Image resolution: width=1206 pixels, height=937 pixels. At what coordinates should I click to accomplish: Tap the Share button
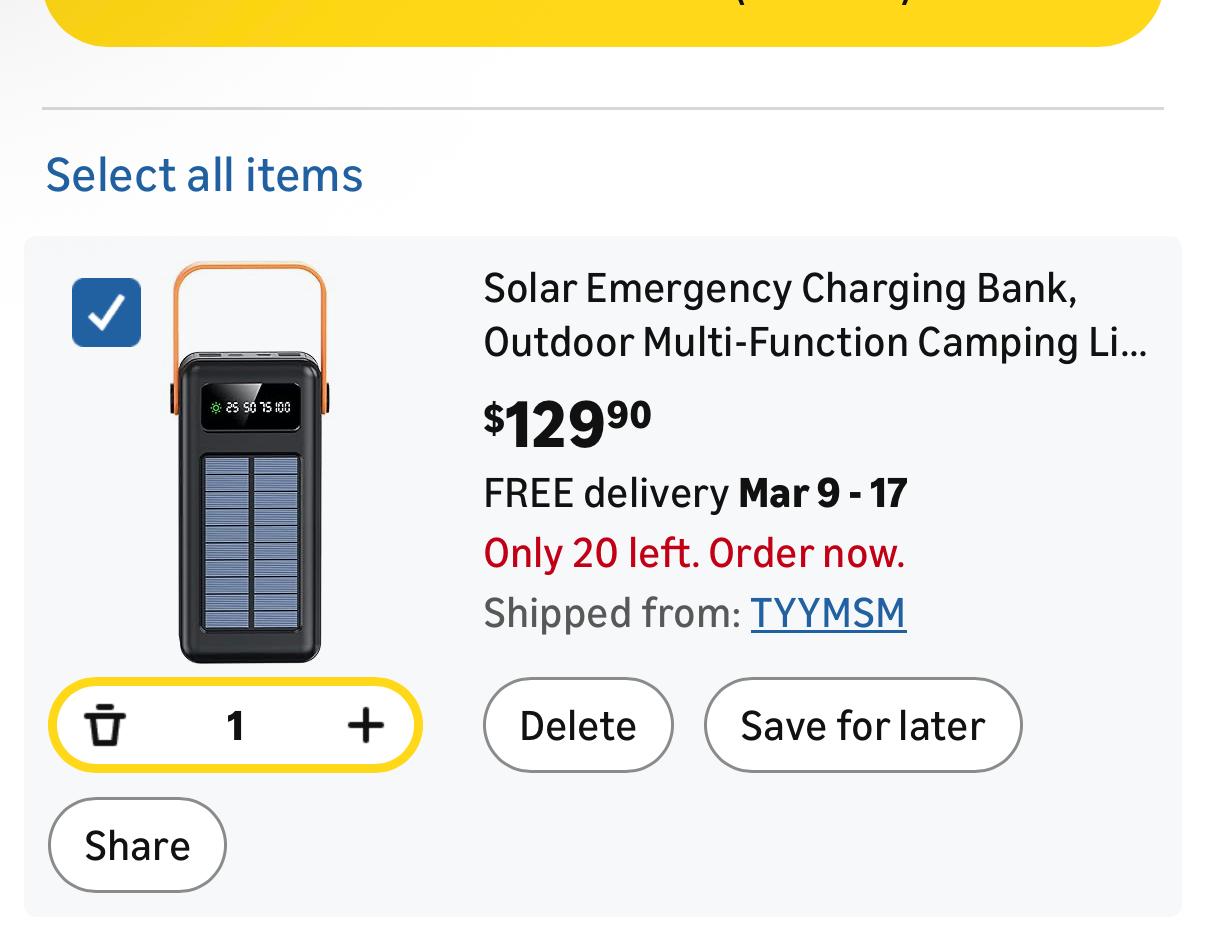coord(137,845)
